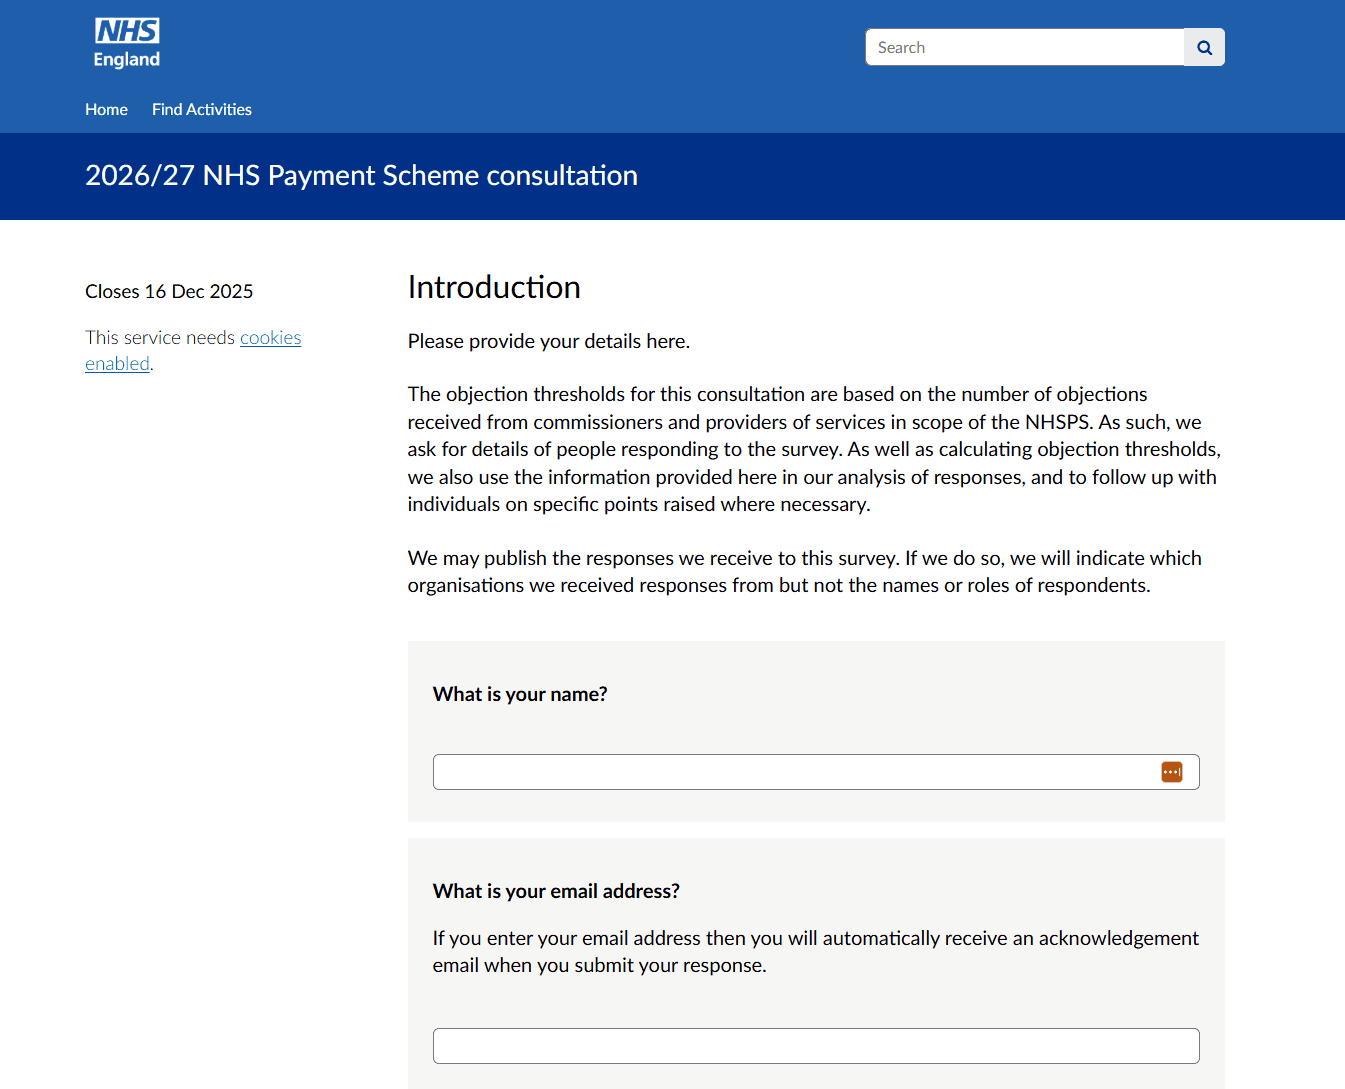Screen dimensions: 1345x1089
Task: Click the NHS Payment Scheme consultation title
Action: tap(361, 176)
